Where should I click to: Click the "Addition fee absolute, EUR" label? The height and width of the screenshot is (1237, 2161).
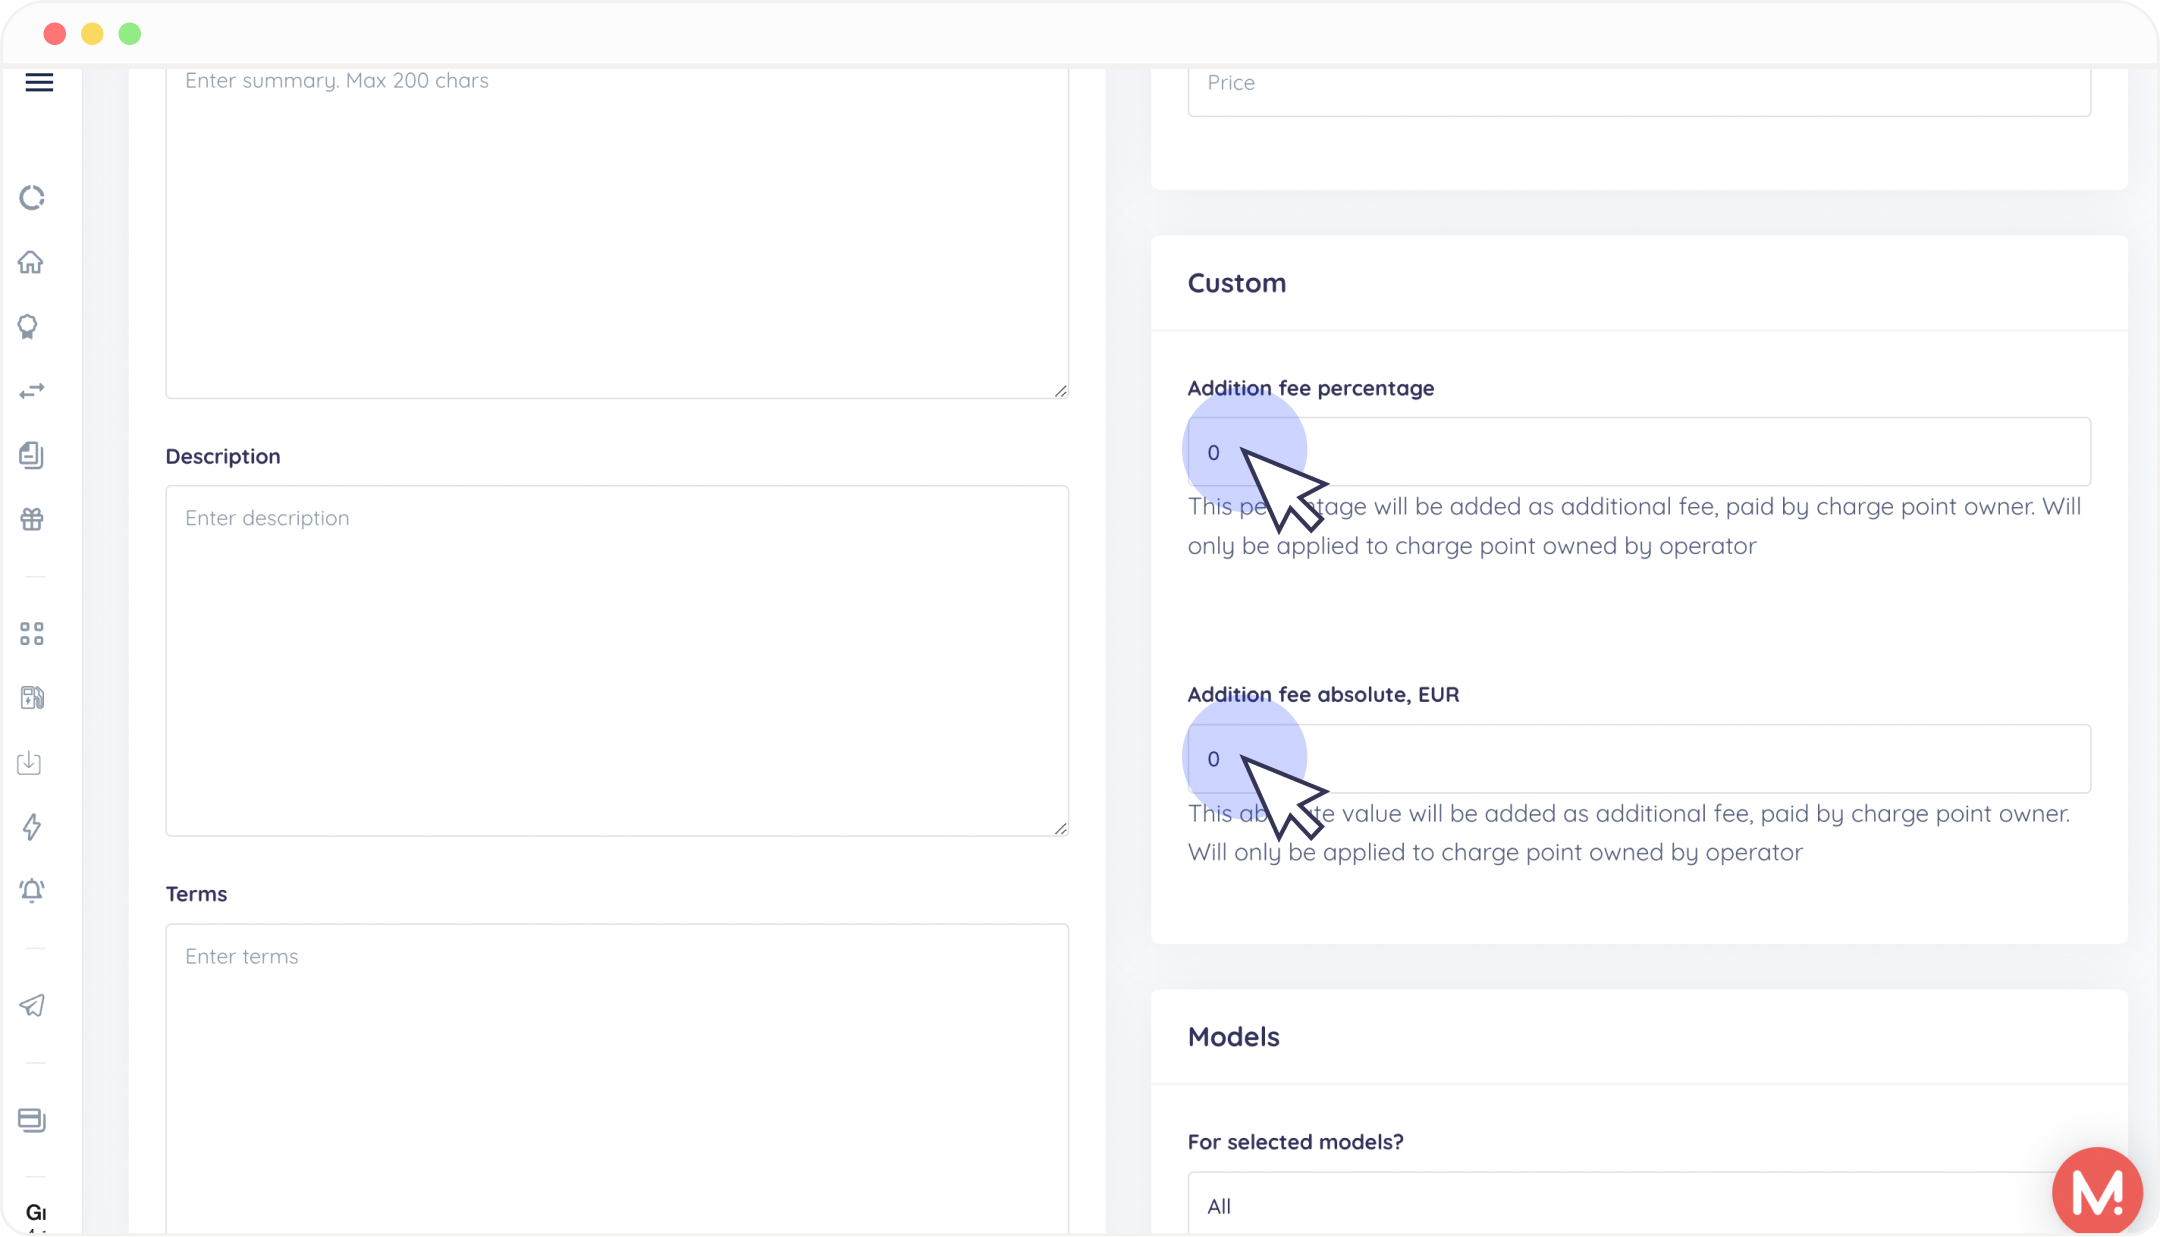pos(1324,694)
